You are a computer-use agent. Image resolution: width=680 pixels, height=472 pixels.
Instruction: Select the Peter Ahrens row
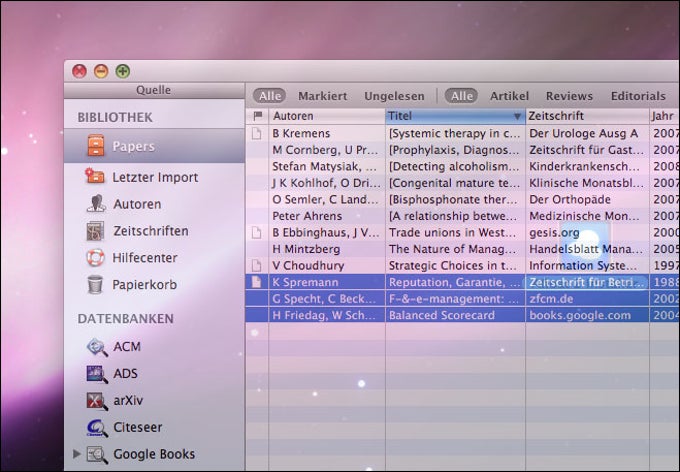[462, 216]
